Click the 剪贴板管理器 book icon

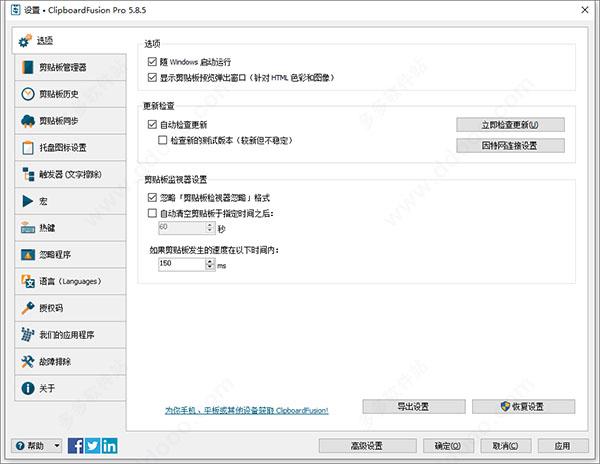point(28,67)
